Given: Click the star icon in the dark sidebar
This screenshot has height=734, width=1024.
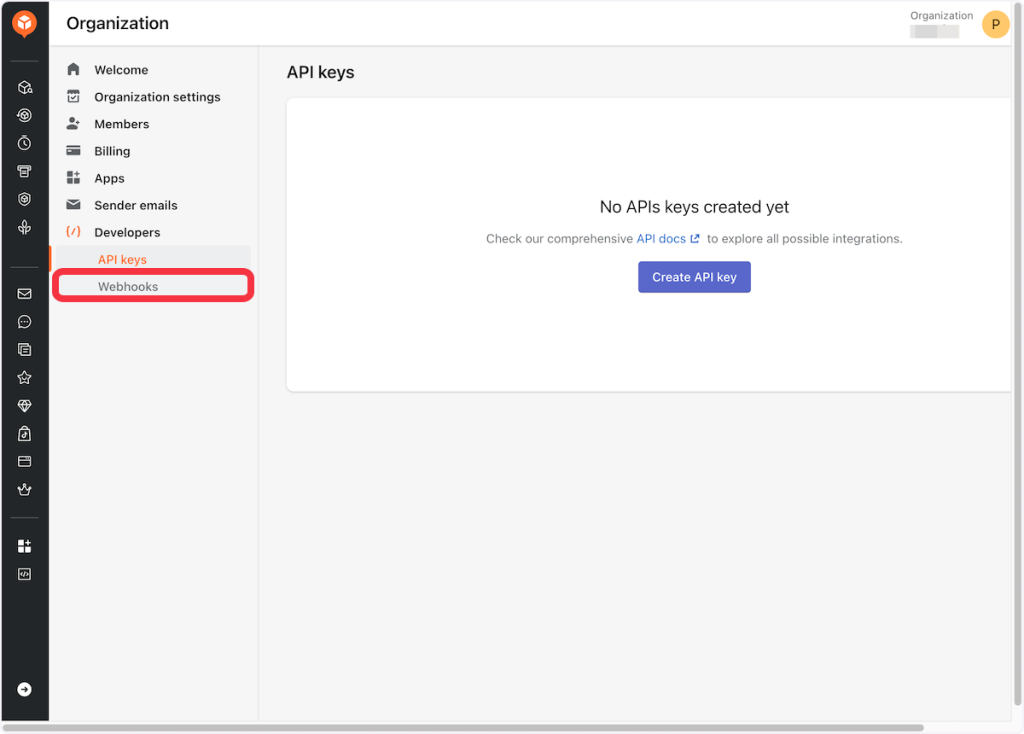Looking at the screenshot, I should point(25,378).
